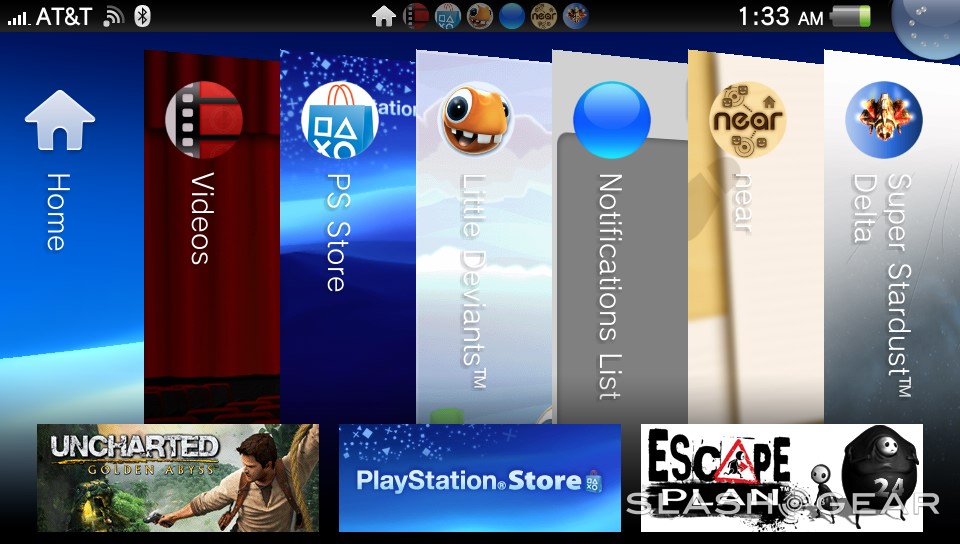Select the Home page label

58,212
